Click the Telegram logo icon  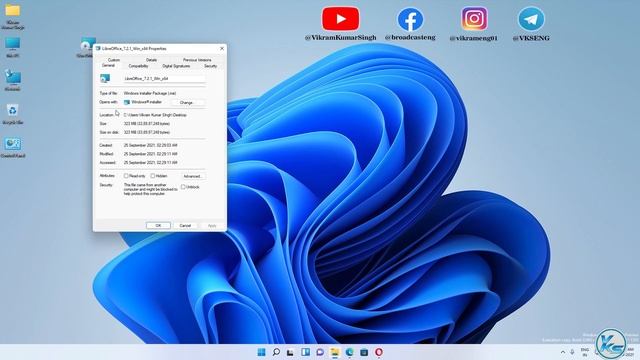coord(531,19)
